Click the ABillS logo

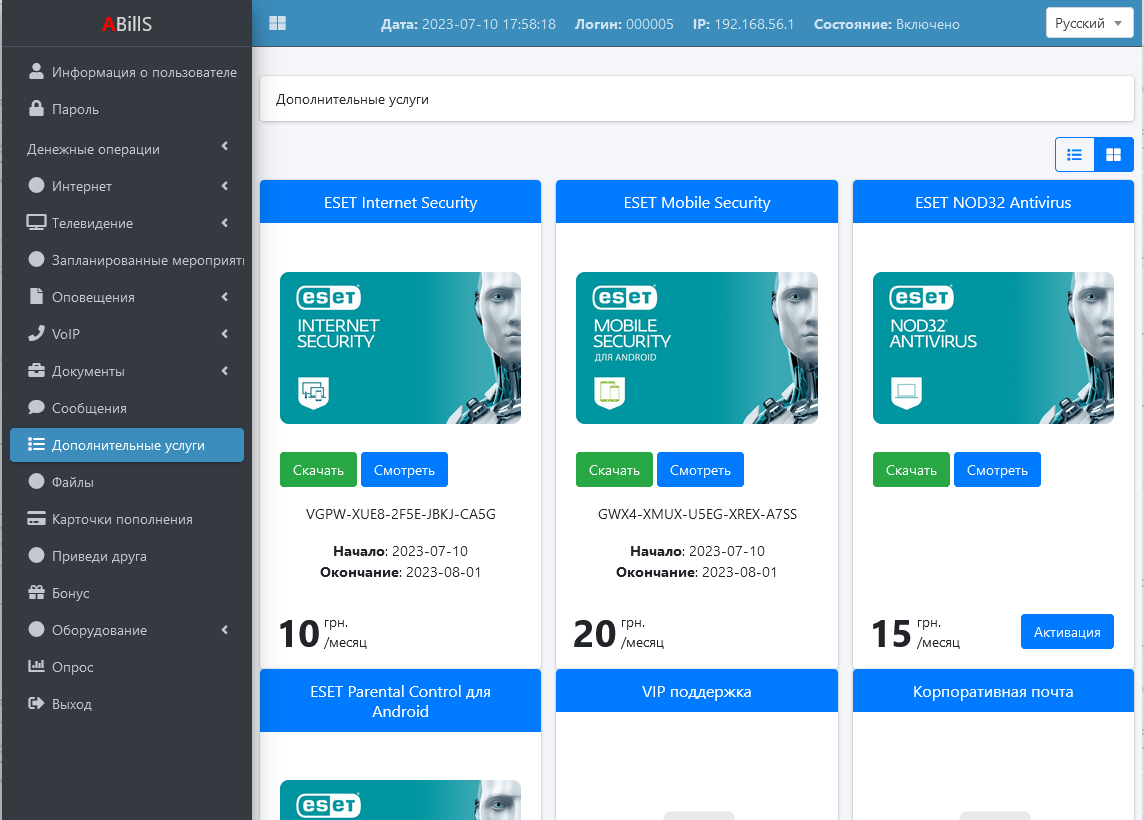pyautogui.click(x=127, y=23)
